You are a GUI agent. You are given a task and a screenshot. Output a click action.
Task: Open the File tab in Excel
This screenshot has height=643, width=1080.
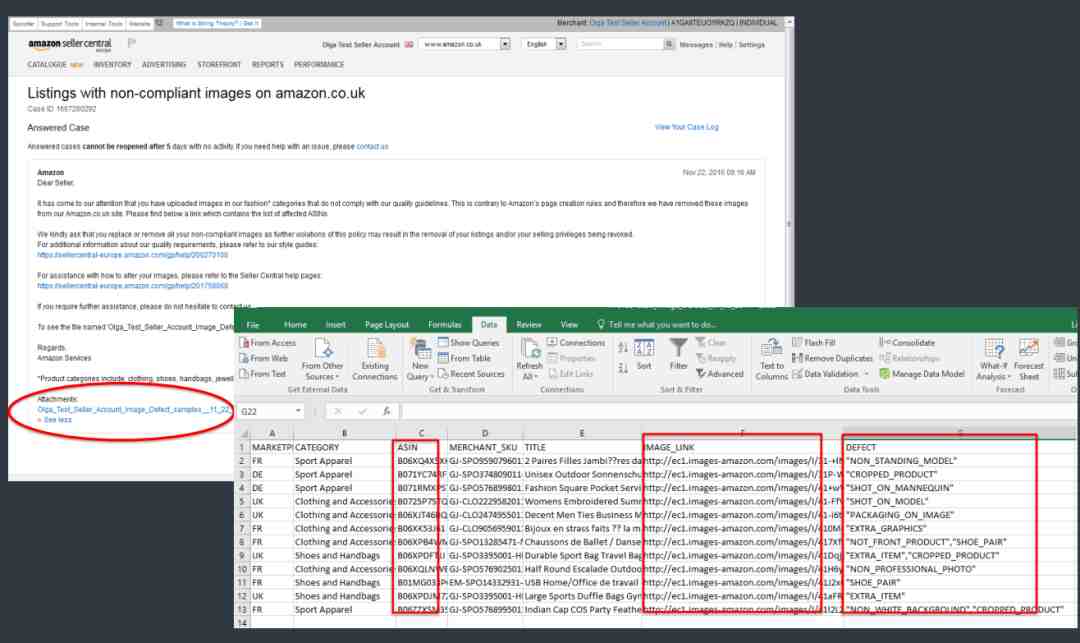click(253, 325)
